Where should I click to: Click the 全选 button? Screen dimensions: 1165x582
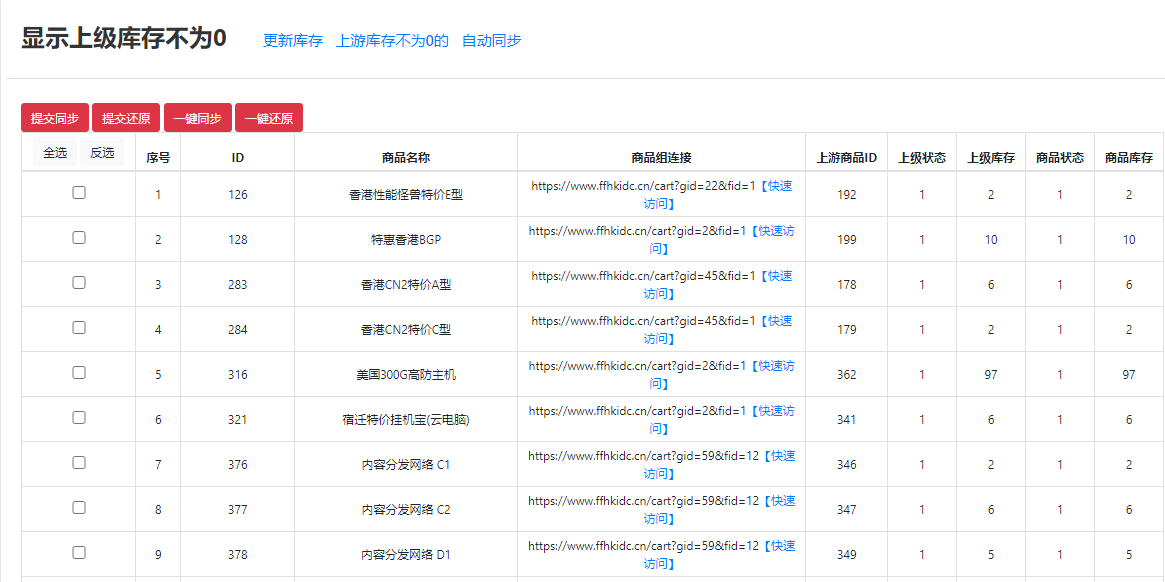pos(55,152)
